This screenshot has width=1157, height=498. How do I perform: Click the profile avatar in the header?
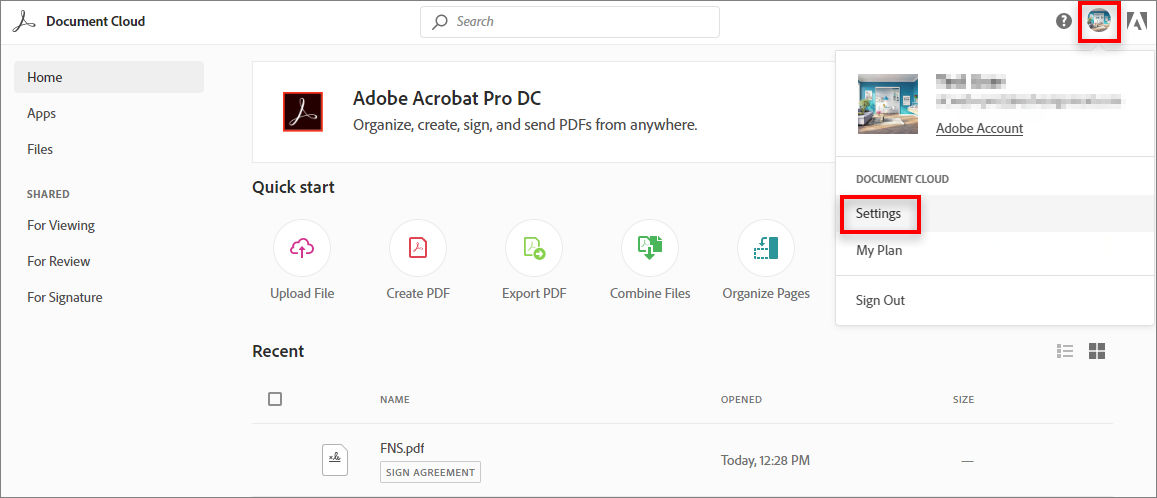(x=1099, y=21)
